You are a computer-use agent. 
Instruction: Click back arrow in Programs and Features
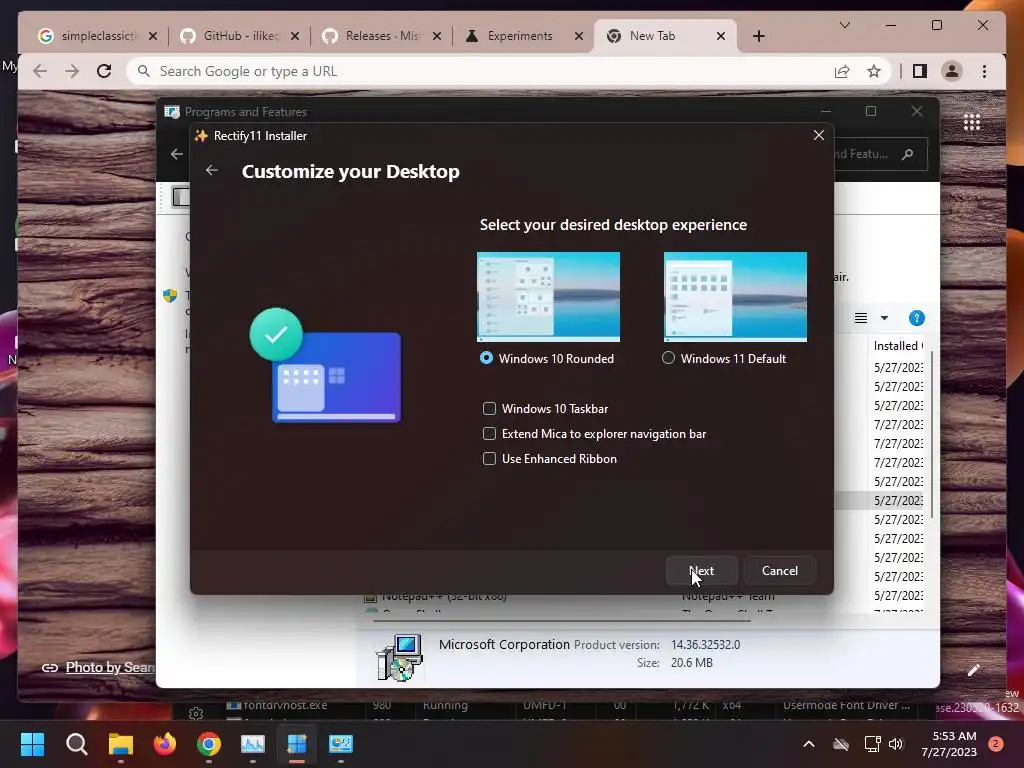176,154
